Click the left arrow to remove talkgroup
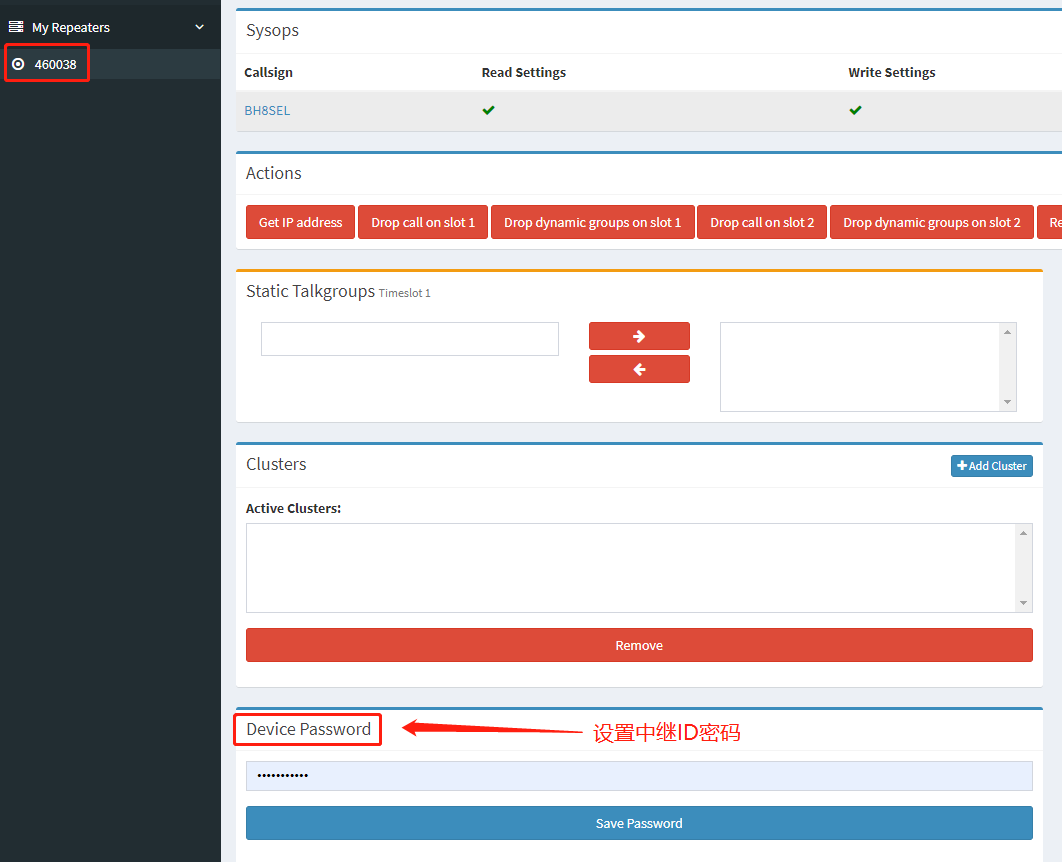Screen dimensions: 1062x862 pyautogui.click(x=639, y=369)
